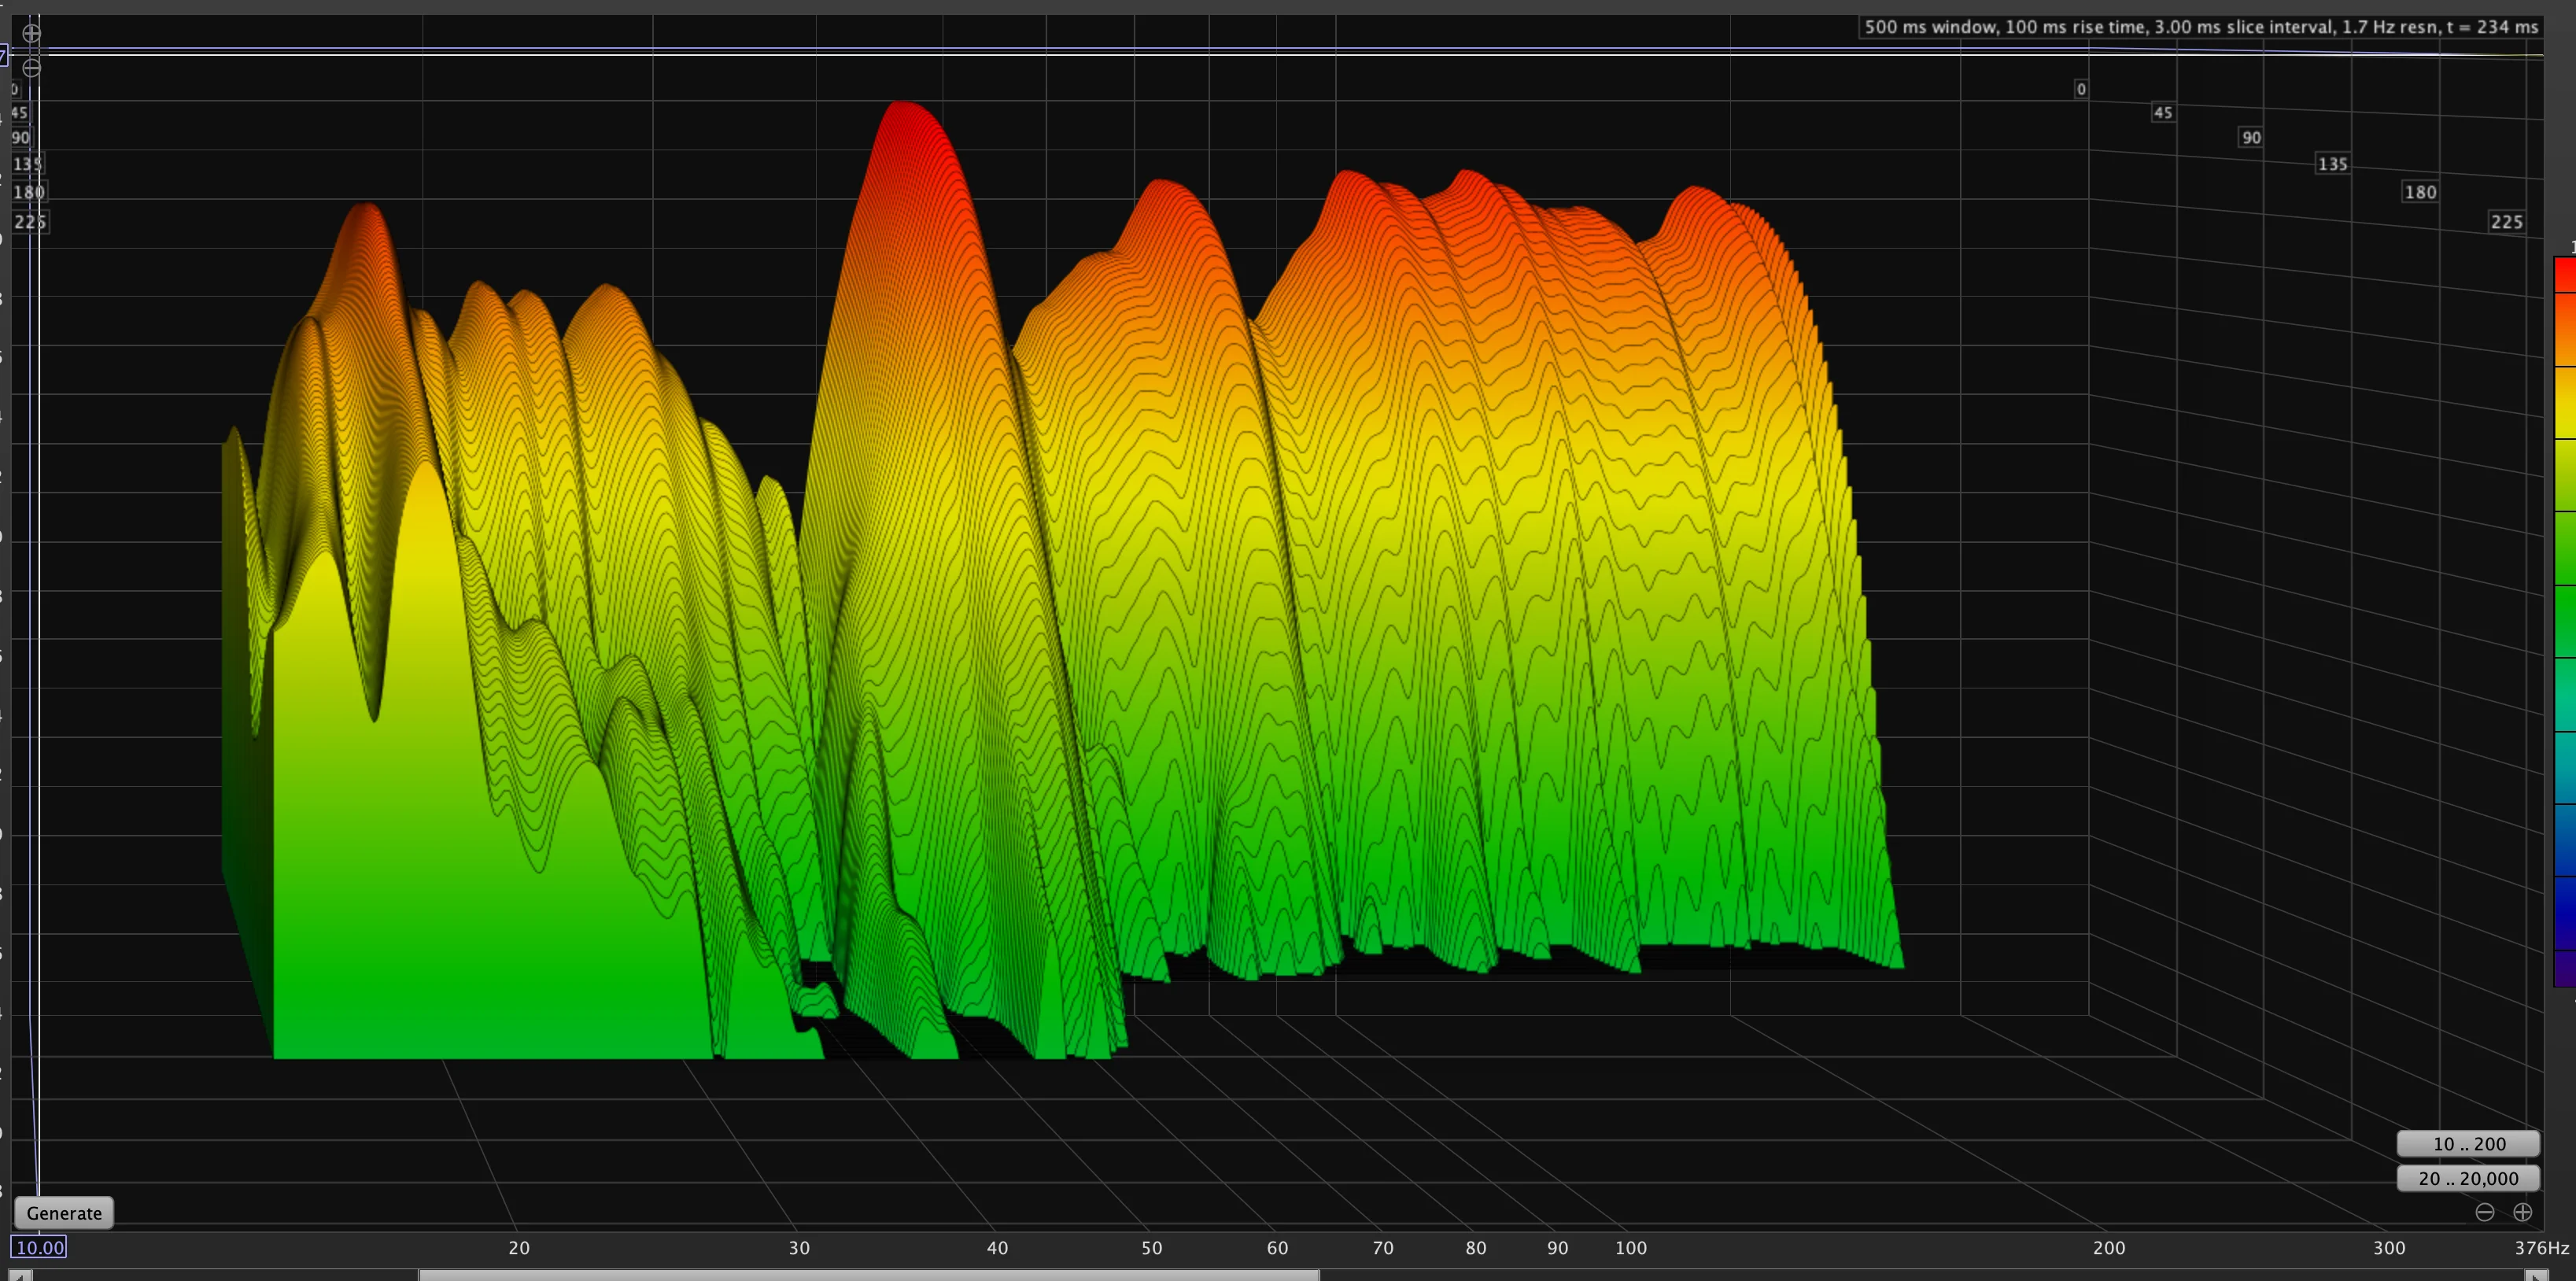Viewport: 2576px width, 1281px height.
Task: Set frequency range to 20 .. 20,000
Action: (x=2469, y=1178)
